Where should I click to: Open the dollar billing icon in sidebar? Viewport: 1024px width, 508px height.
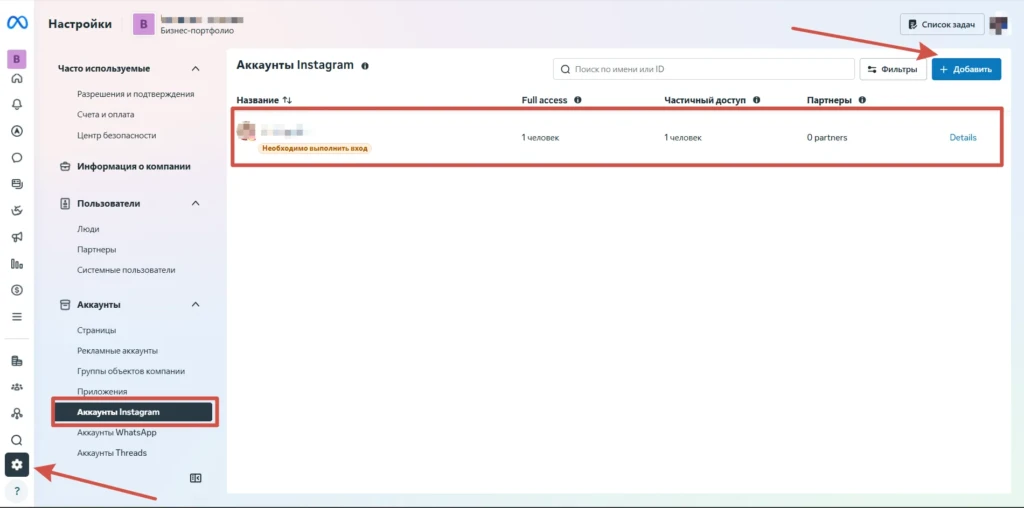click(x=17, y=290)
